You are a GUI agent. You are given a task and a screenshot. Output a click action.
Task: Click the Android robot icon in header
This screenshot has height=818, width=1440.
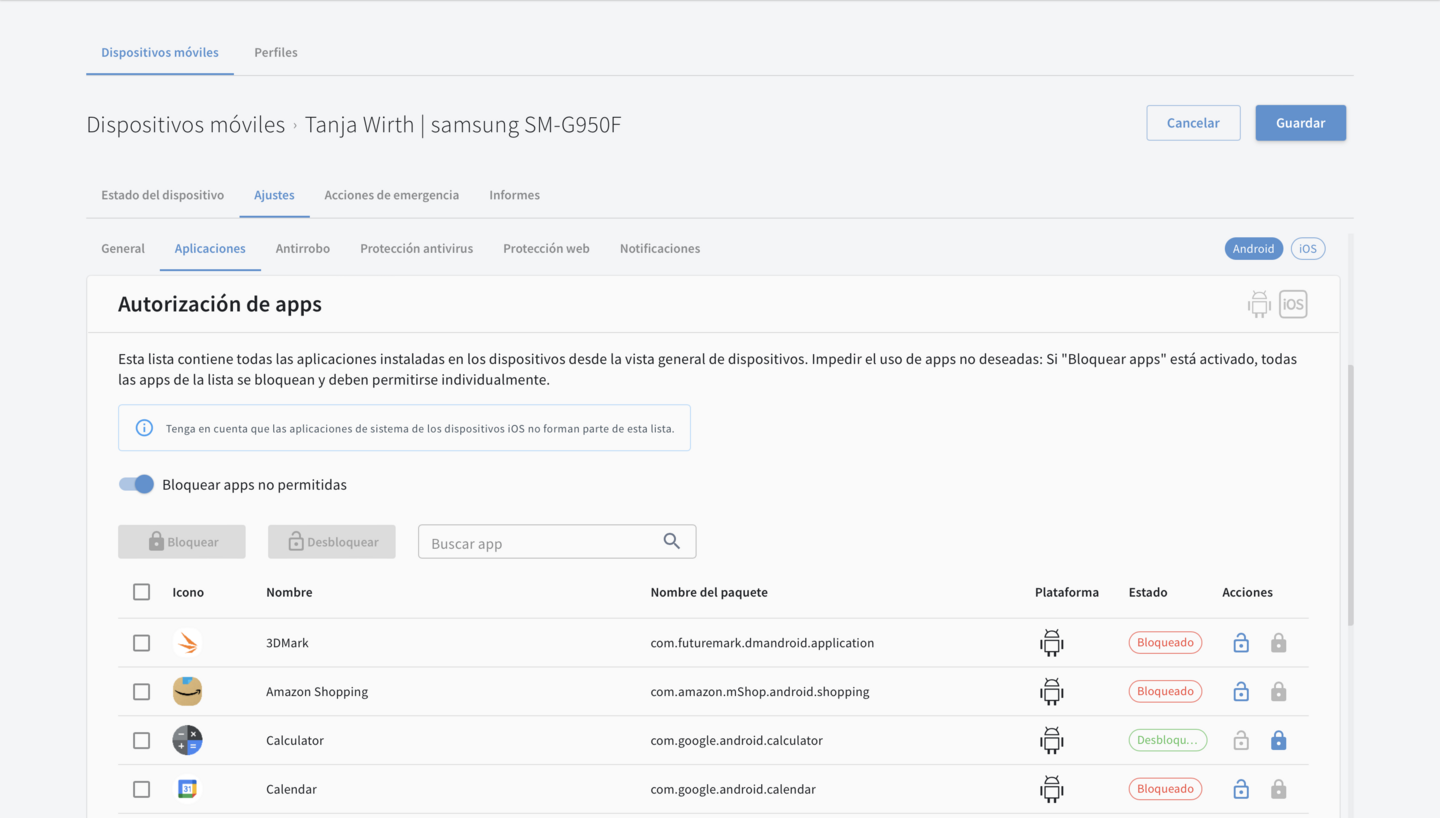click(x=1258, y=304)
